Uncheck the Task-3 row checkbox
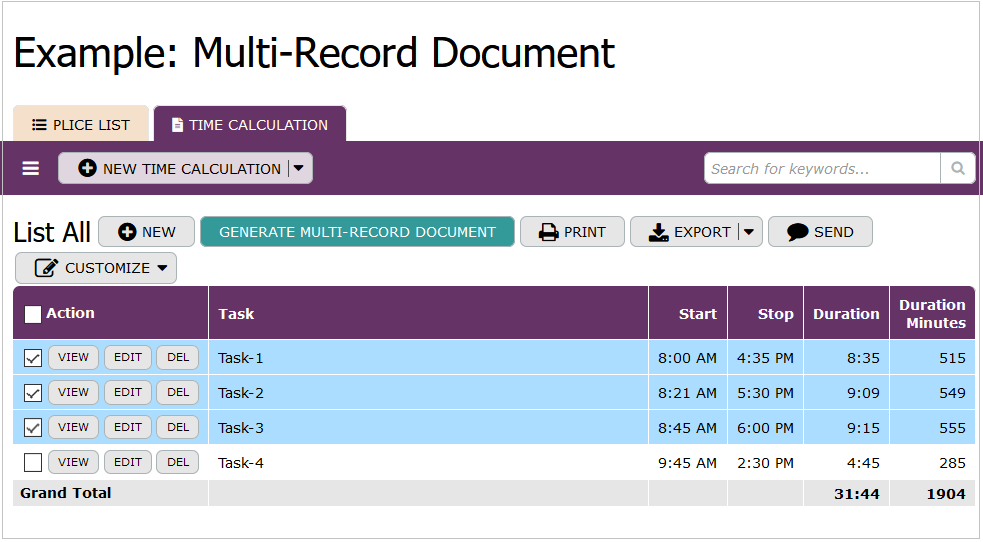983x542 pixels. (x=33, y=428)
